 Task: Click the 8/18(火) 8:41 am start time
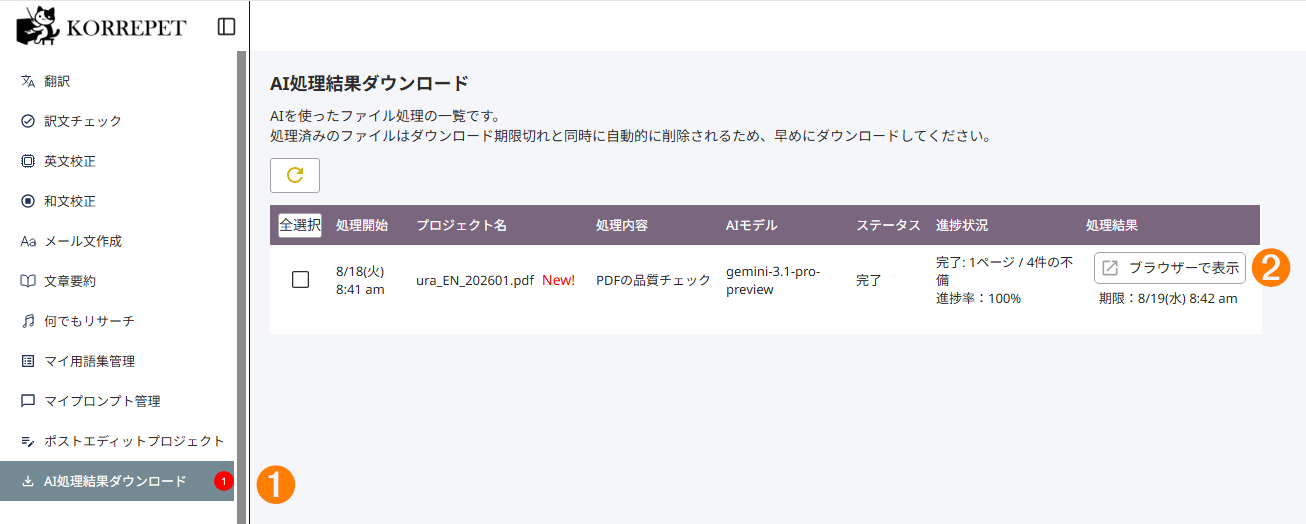360,280
